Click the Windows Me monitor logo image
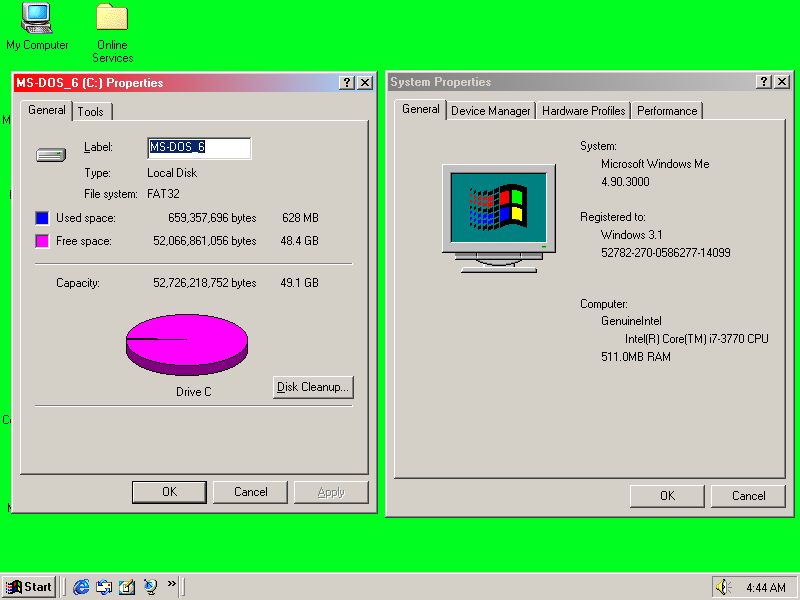 coord(498,218)
